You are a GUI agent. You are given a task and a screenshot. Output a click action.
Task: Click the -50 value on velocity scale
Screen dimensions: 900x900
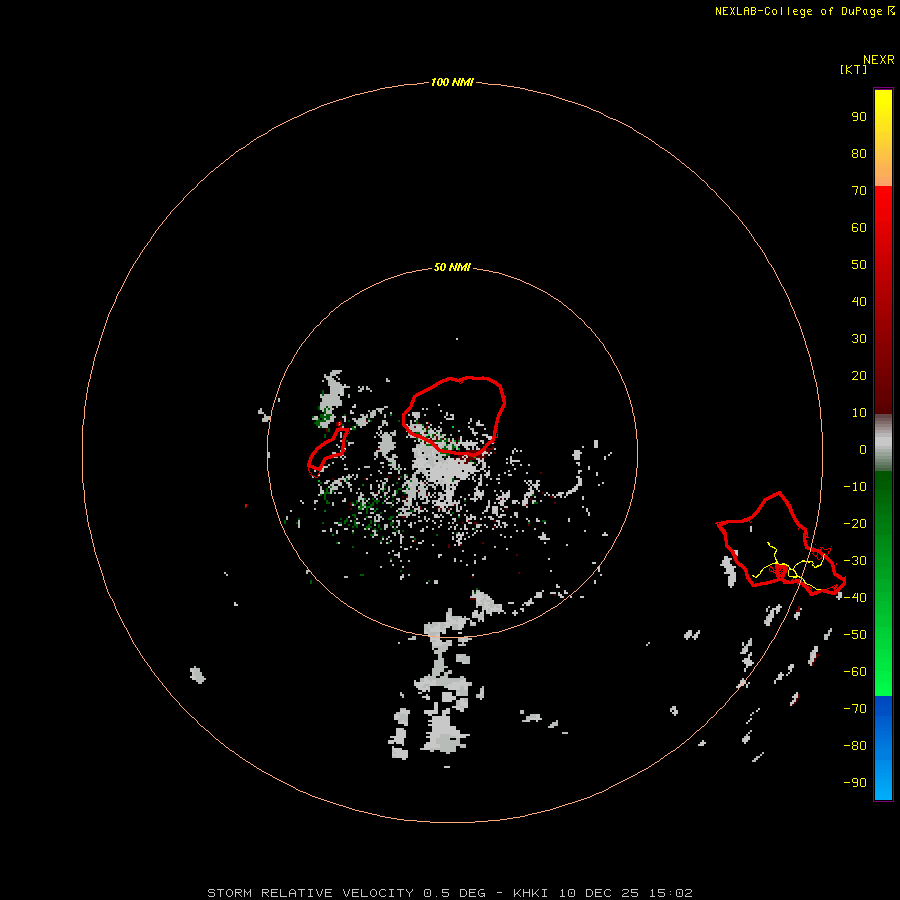click(855, 635)
